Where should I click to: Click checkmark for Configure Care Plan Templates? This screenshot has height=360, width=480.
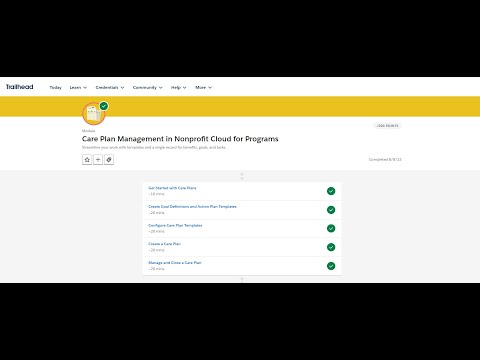331,228
